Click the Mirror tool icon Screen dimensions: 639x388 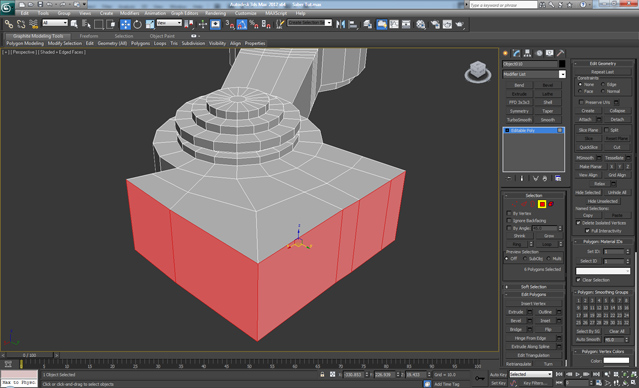[x=341, y=24]
